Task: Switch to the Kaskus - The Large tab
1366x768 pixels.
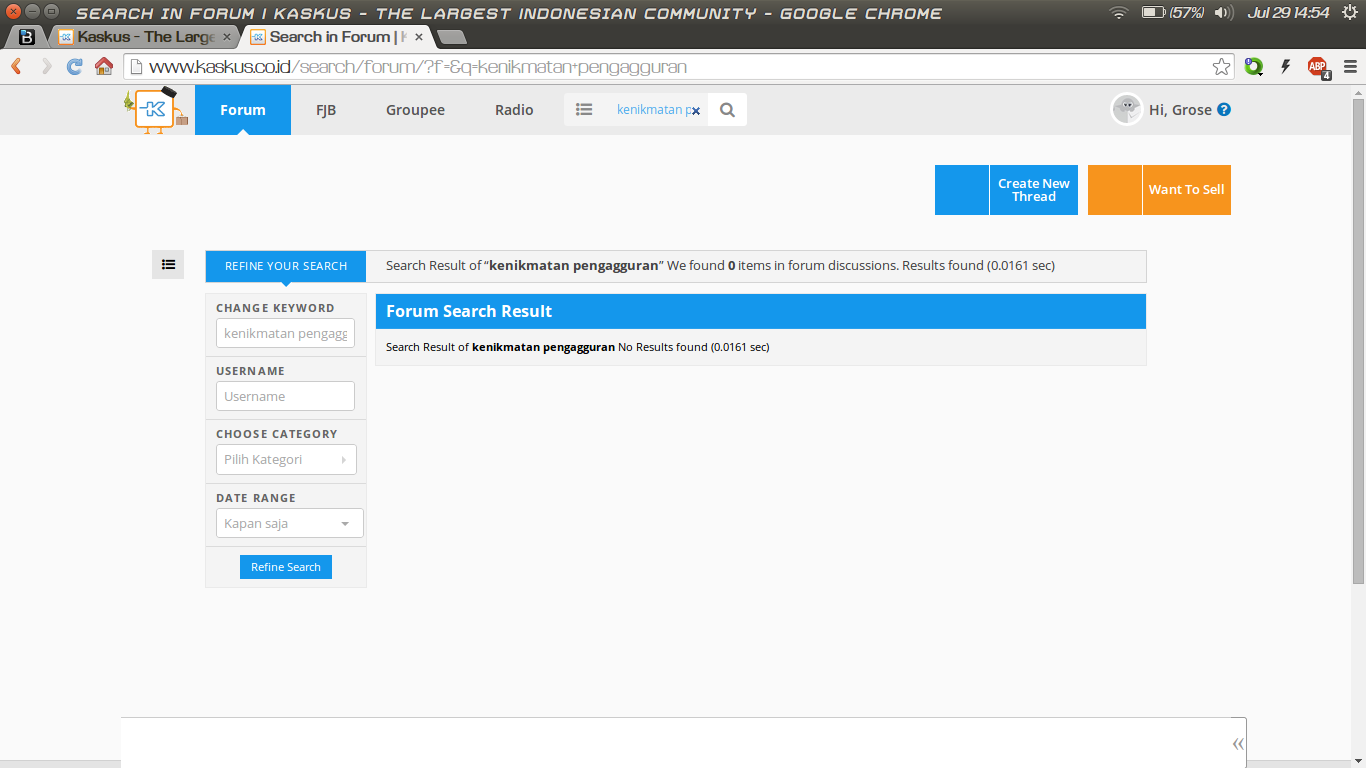Action: (x=145, y=37)
